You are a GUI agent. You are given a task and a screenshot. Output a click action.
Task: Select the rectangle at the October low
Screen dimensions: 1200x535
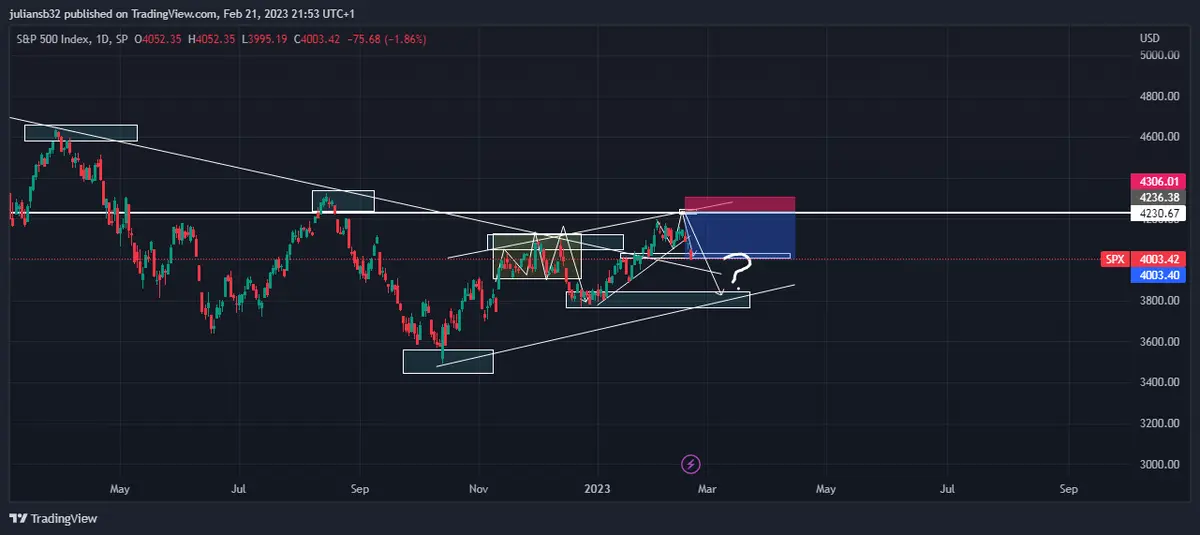point(447,362)
